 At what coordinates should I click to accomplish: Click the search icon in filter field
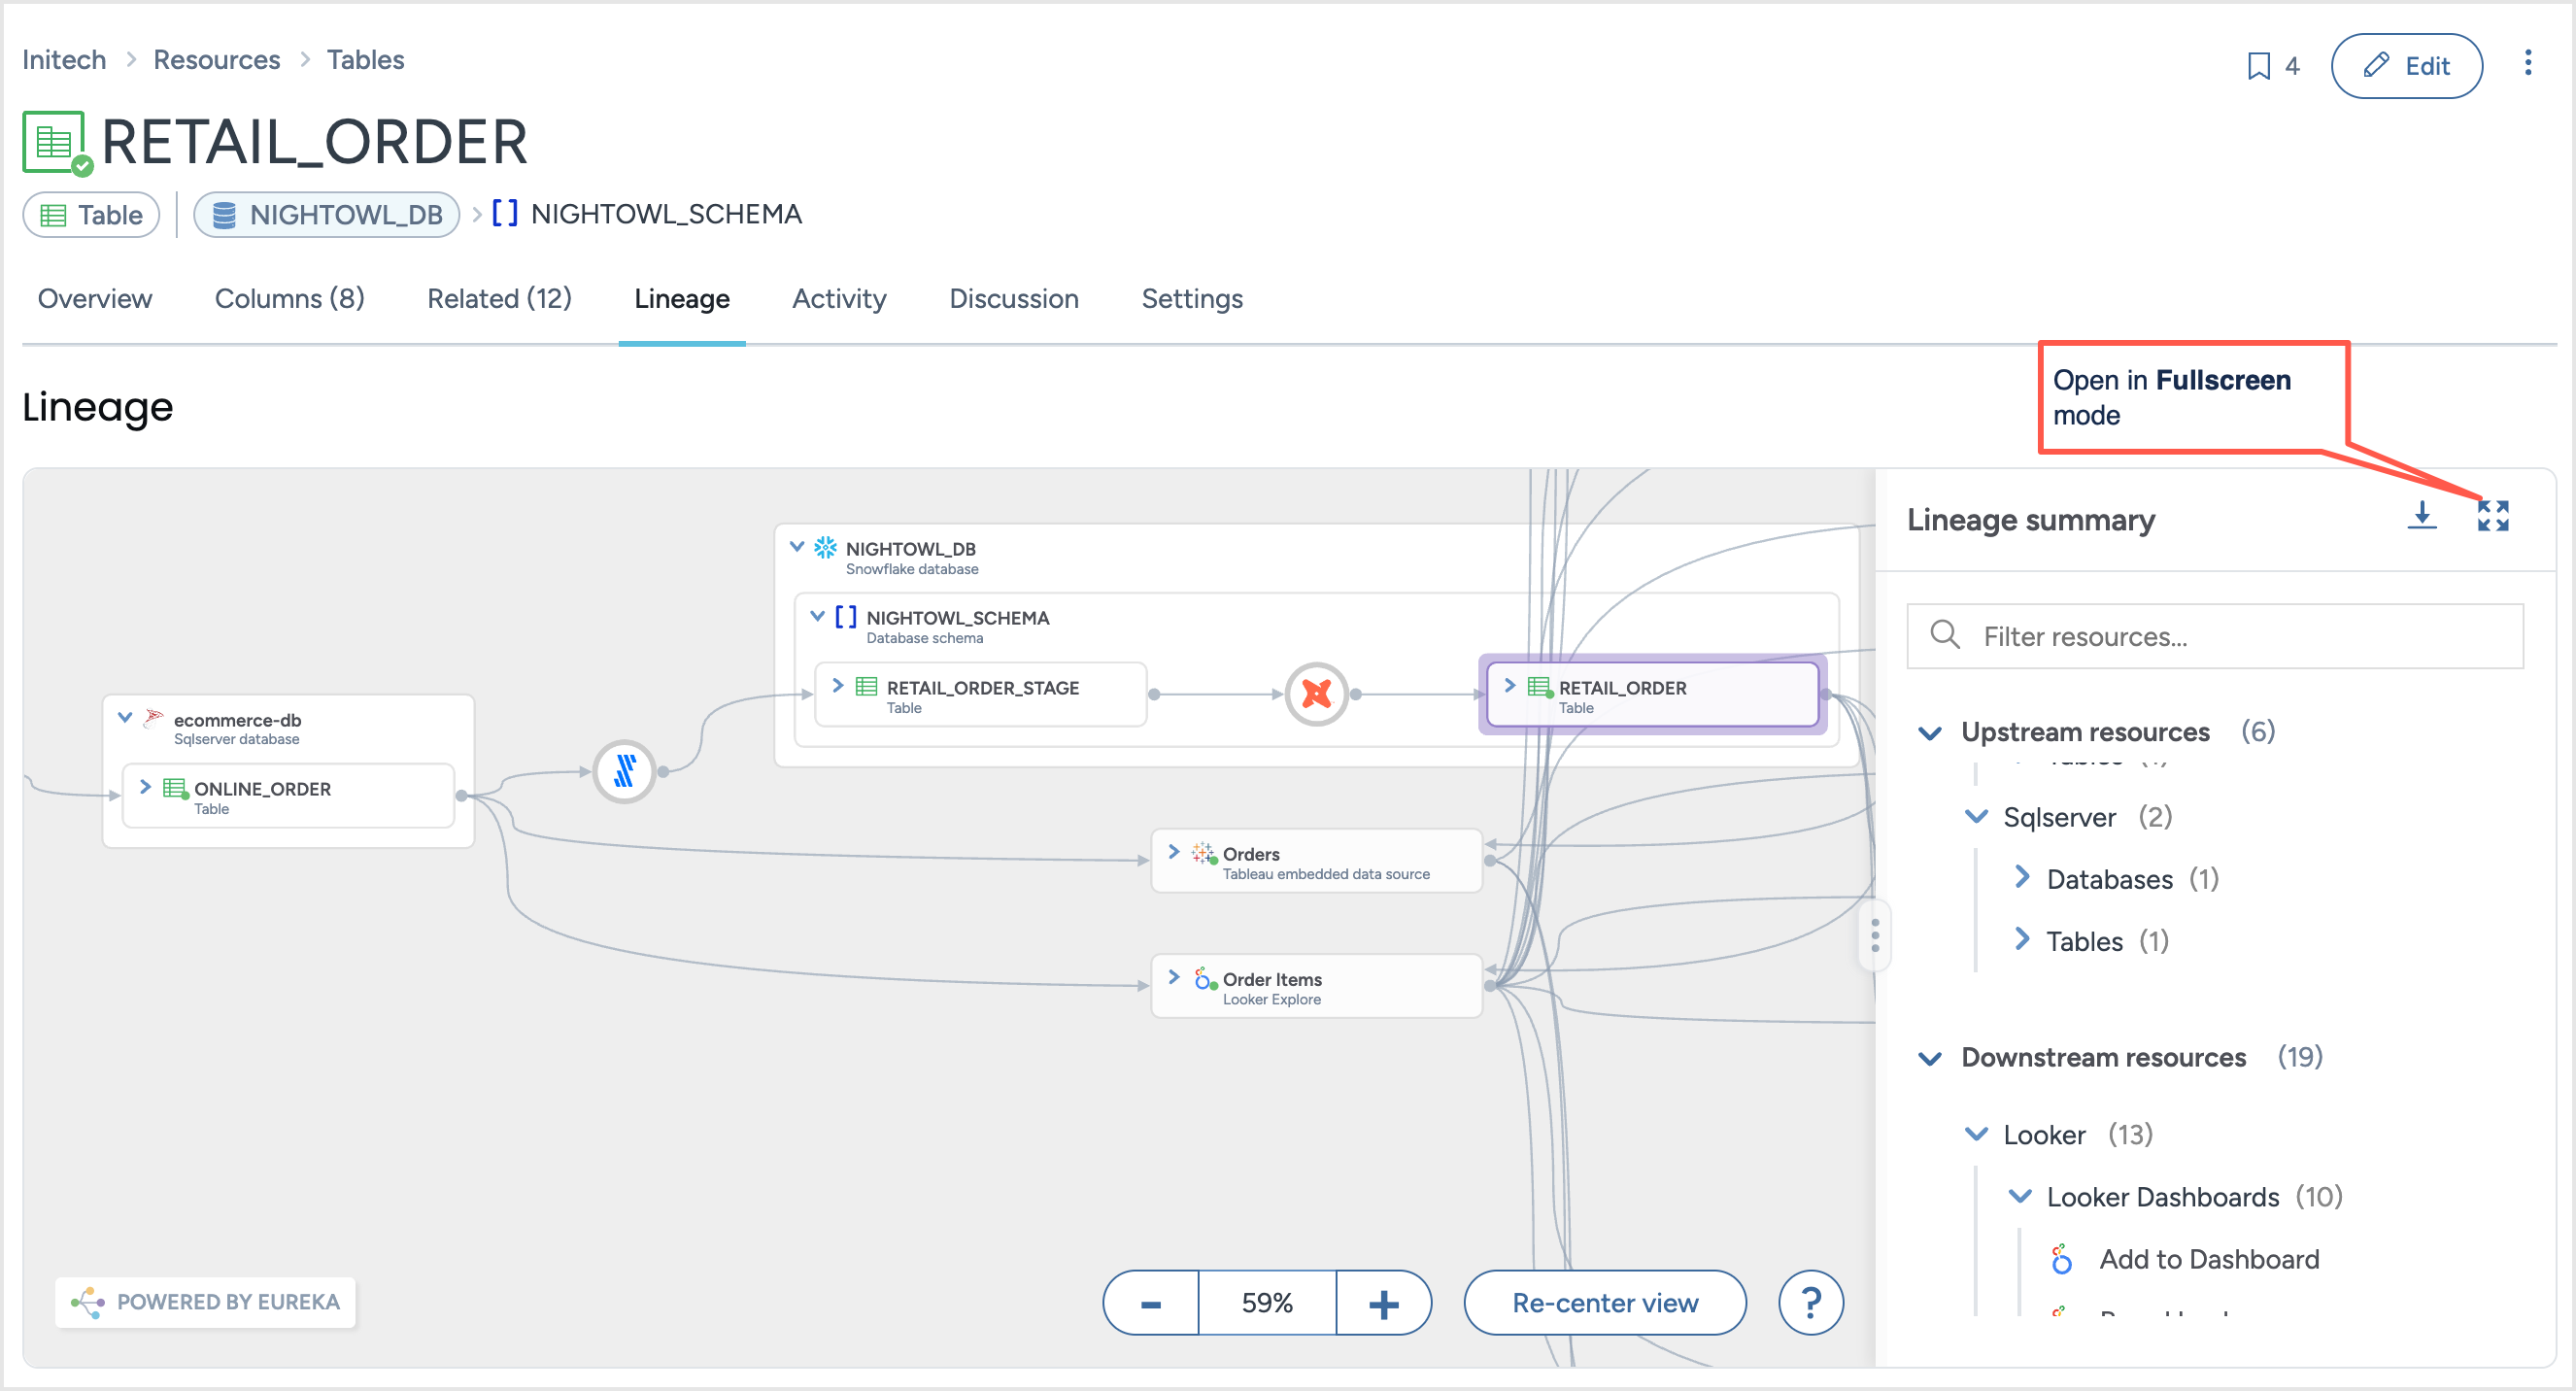coord(1944,634)
